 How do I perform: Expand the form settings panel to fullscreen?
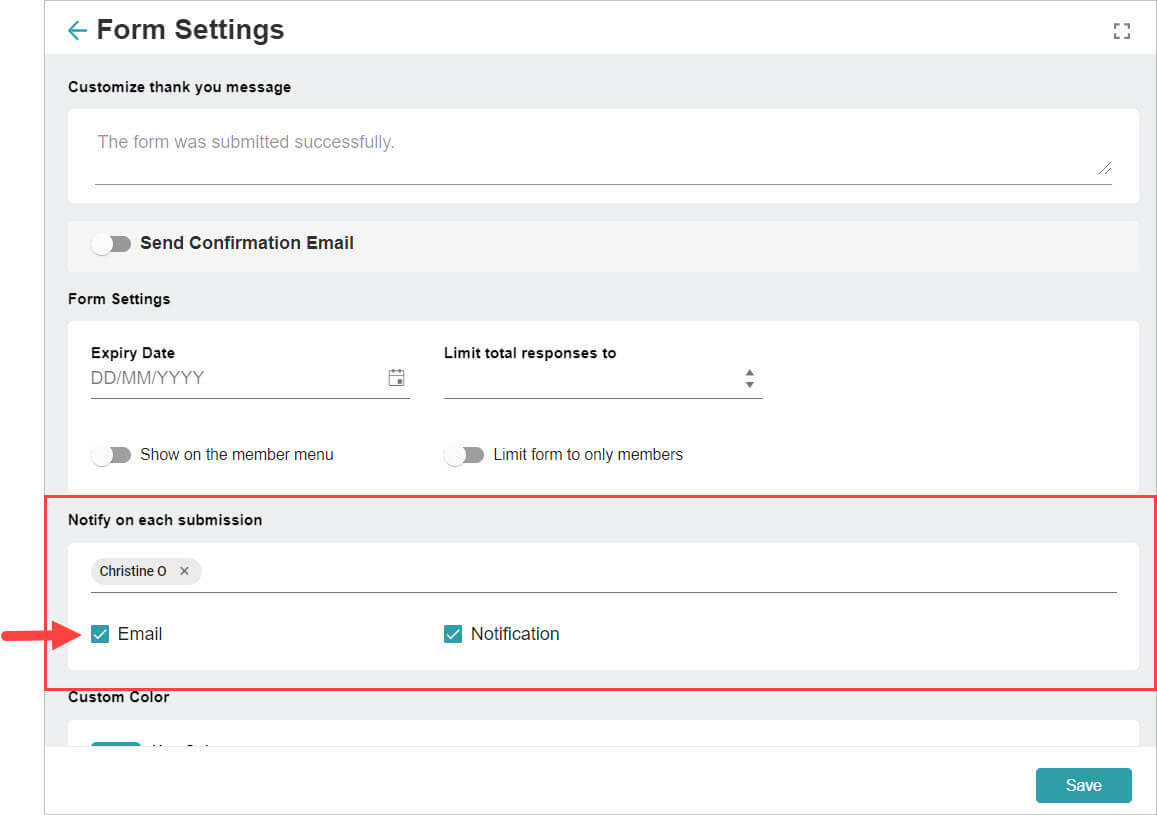[1122, 31]
